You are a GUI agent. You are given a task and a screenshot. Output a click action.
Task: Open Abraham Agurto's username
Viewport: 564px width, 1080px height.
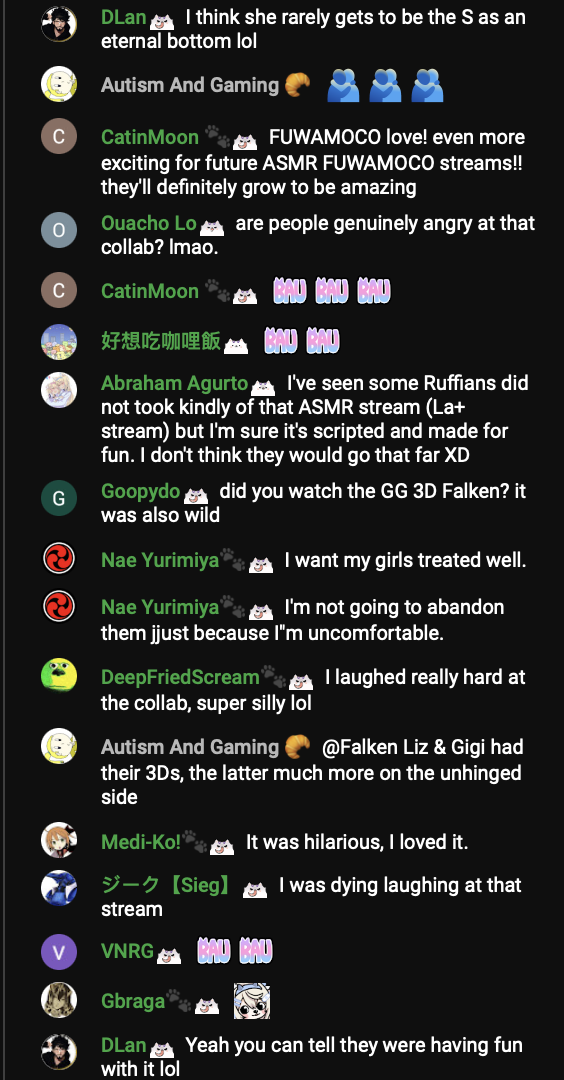(x=174, y=383)
